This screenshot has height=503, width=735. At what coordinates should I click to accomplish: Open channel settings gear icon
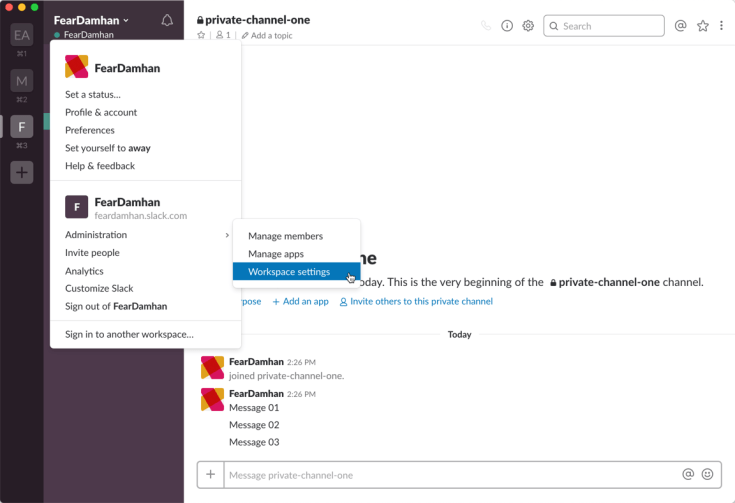pyautogui.click(x=528, y=26)
